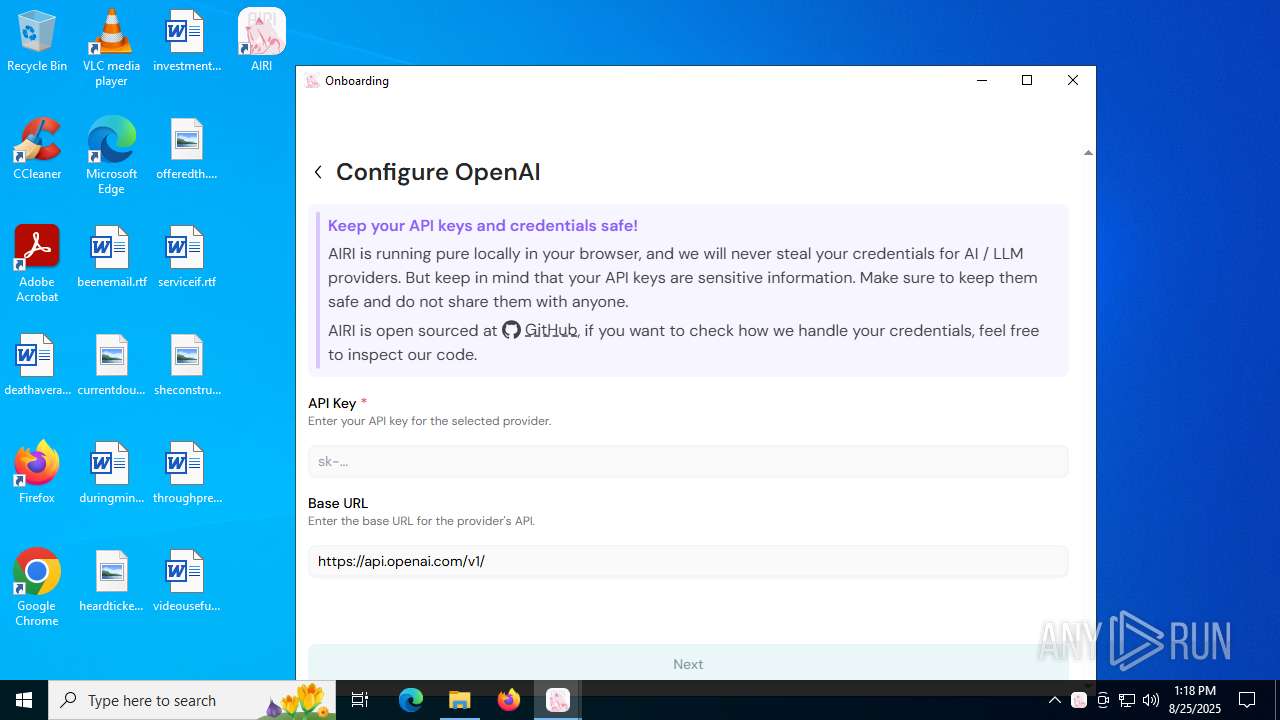The width and height of the screenshot is (1280, 720).
Task: Select the deathavera... Word document
Action: tap(37, 364)
